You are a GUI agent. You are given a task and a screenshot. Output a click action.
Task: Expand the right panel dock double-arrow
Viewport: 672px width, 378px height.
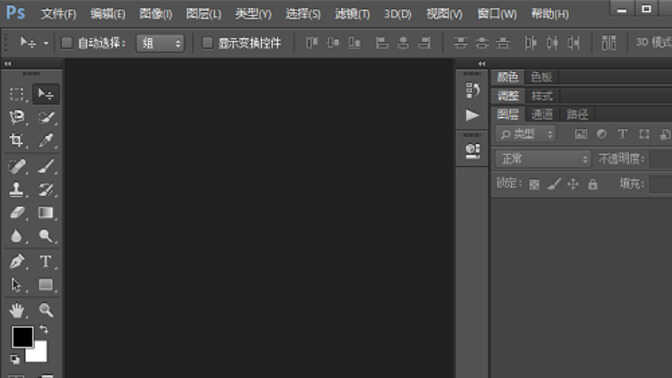point(482,64)
